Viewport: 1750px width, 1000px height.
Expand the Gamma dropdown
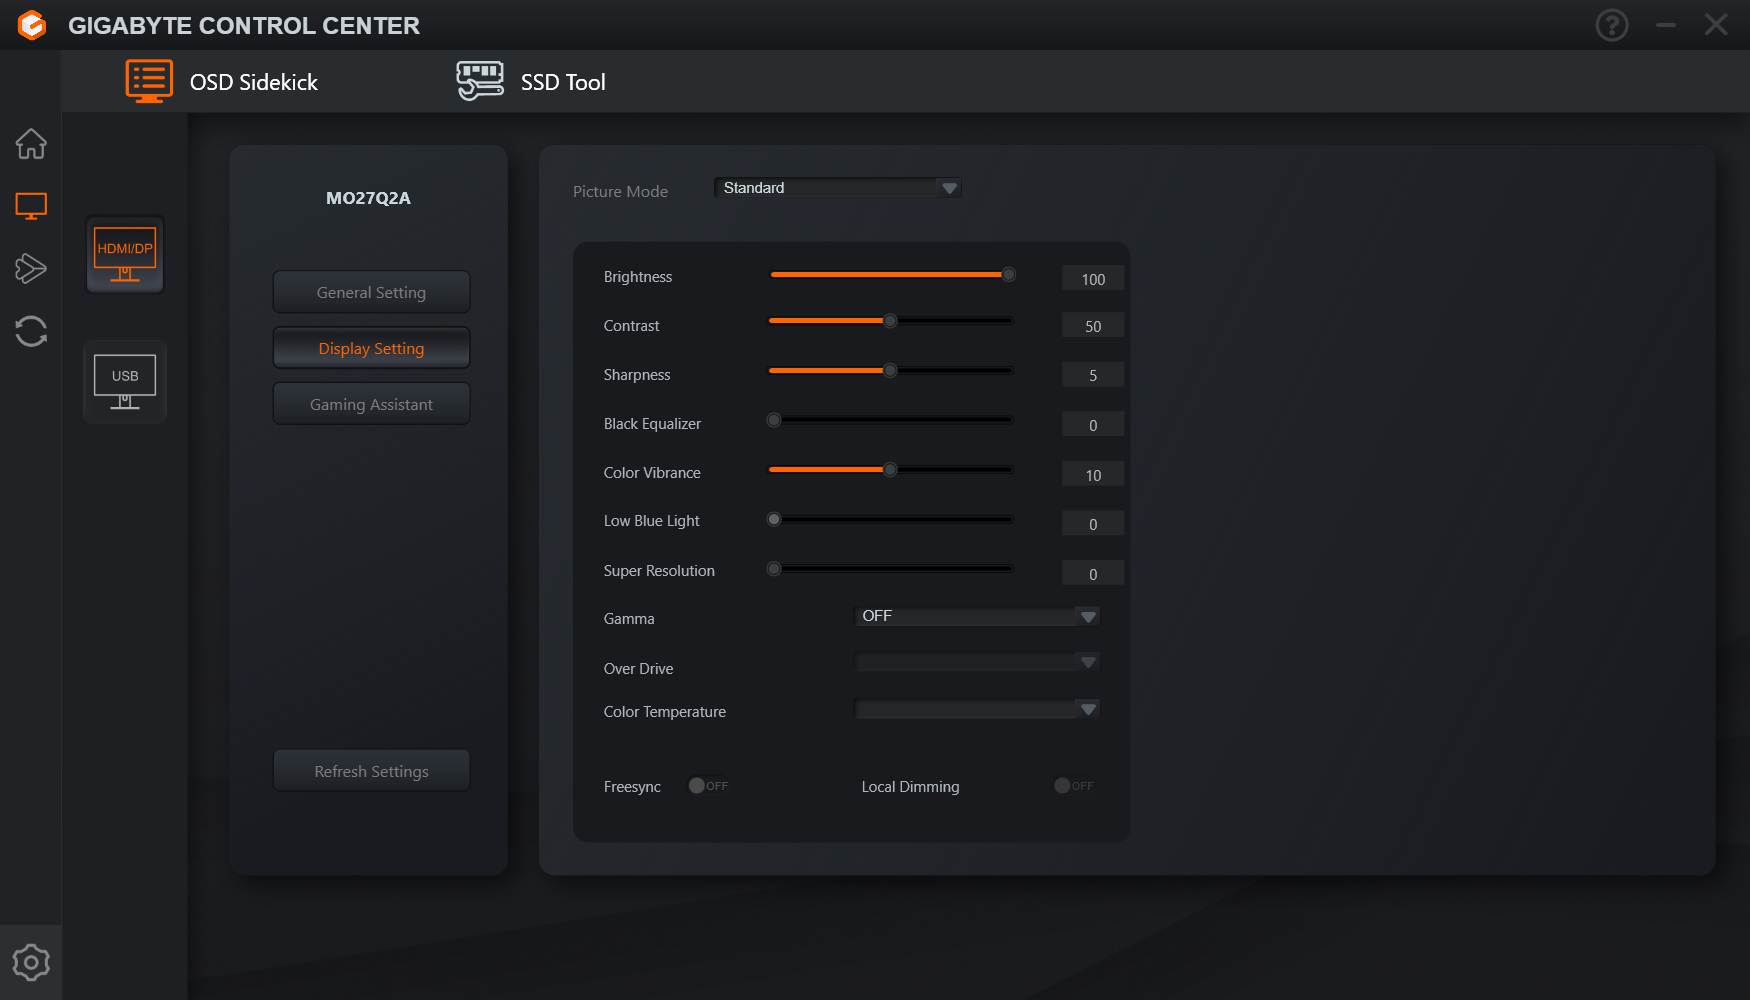[x=977, y=616]
